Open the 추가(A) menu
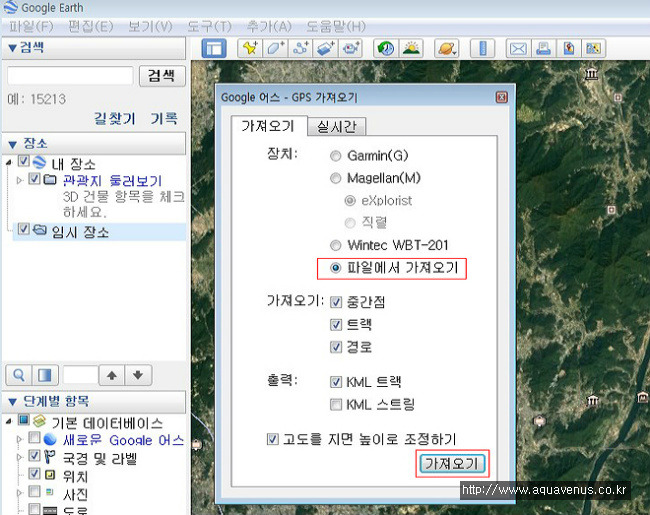Viewport: 650px width, 515px height. [269, 27]
